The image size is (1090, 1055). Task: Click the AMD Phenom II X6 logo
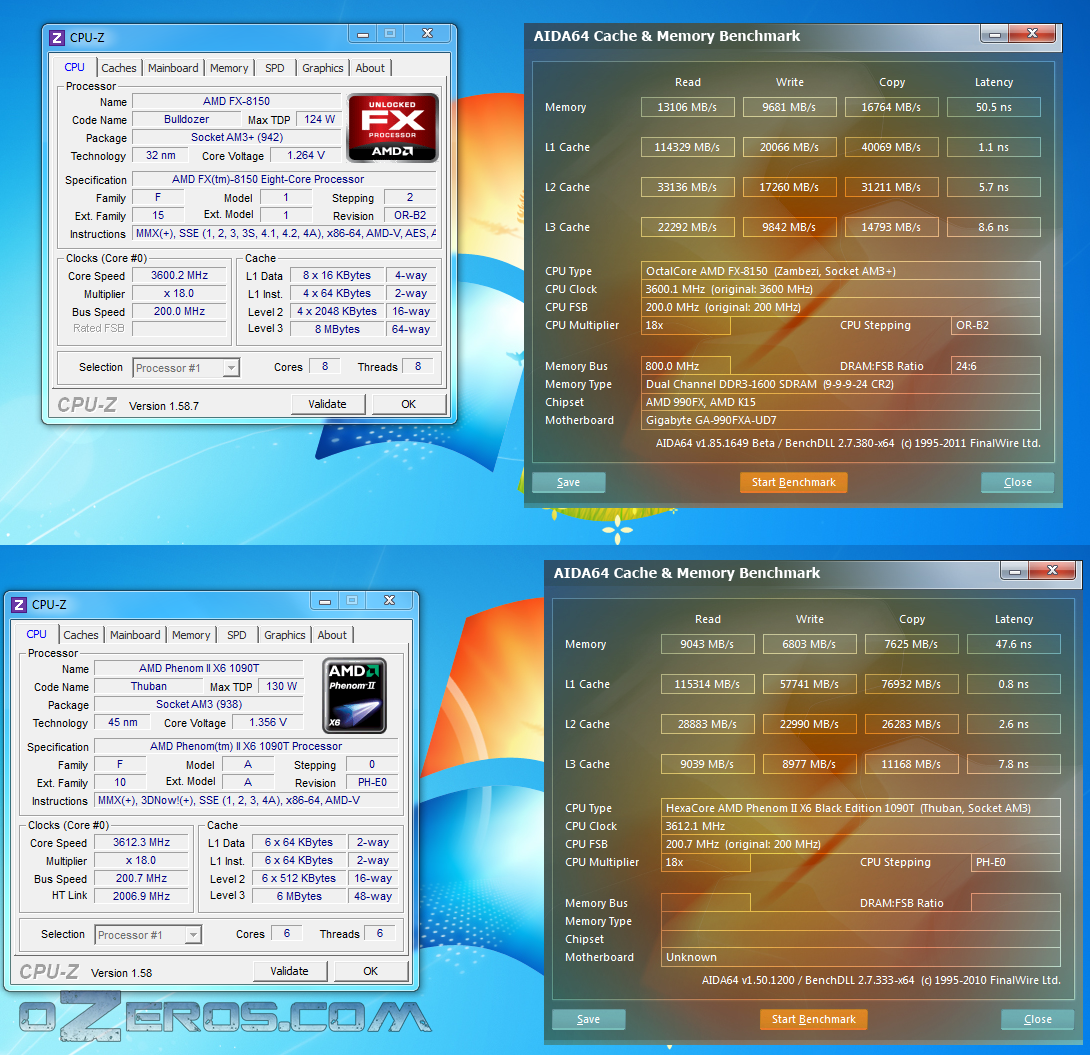(x=355, y=696)
